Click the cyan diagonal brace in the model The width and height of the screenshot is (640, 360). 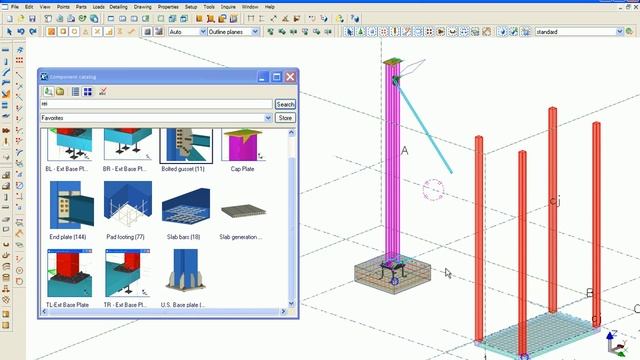point(424,128)
